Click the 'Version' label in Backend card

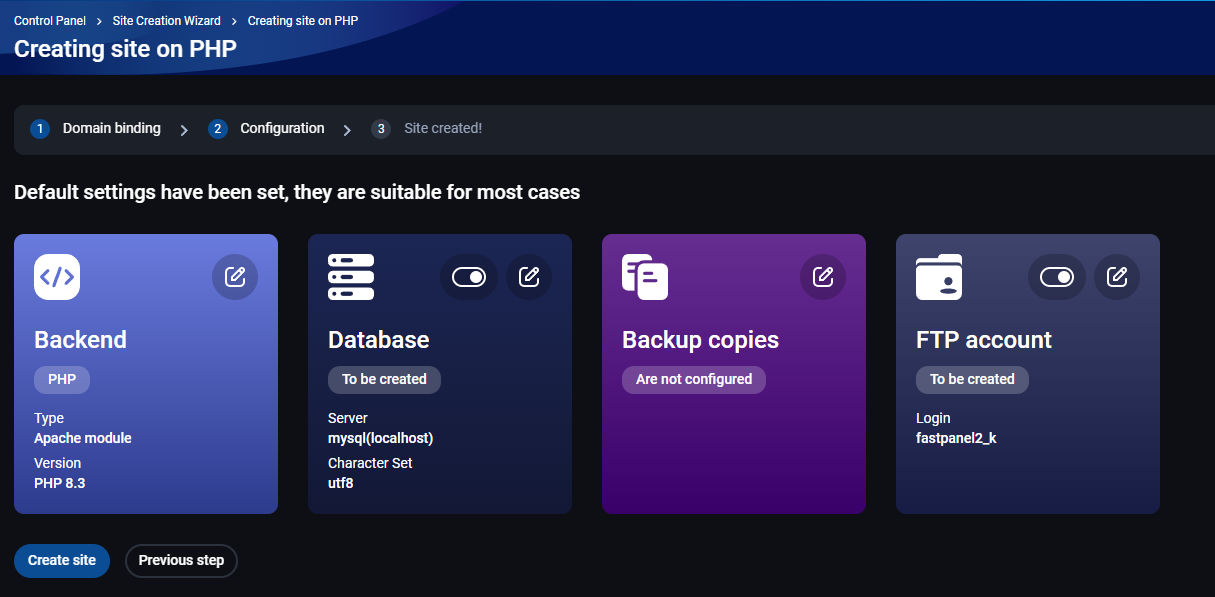pos(58,463)
